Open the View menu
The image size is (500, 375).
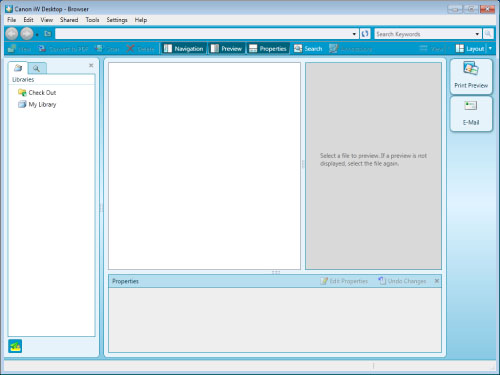pyautogui.click(x=47, y=20)
